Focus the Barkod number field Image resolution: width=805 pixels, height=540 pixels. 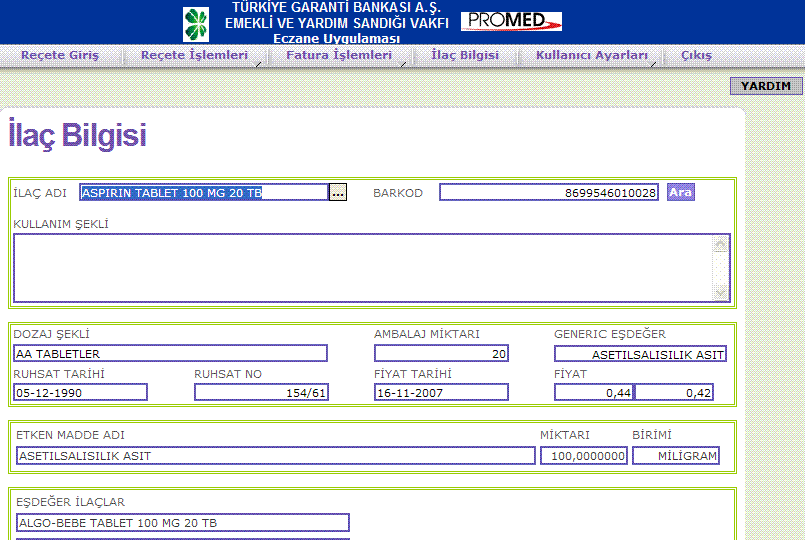548,193
